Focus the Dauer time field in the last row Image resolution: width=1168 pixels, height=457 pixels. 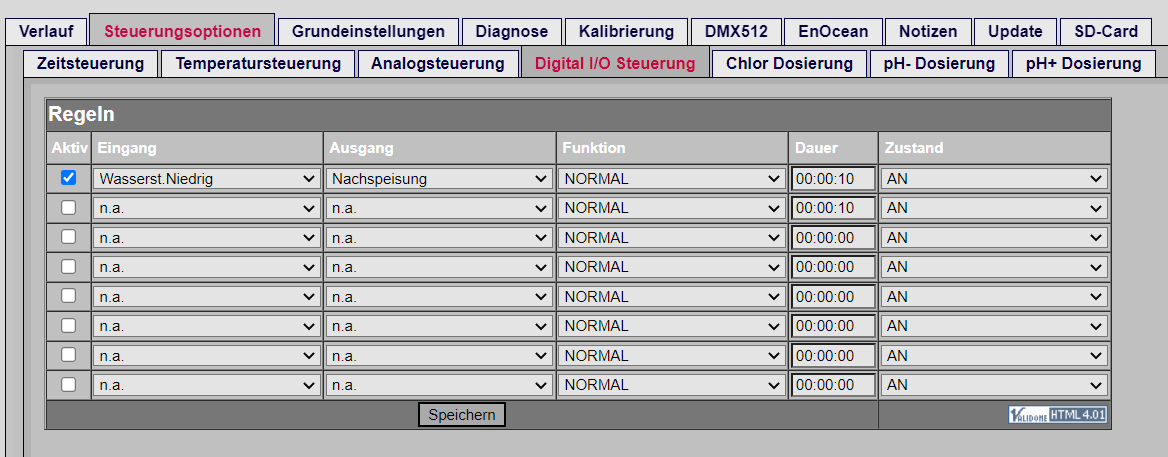point(833,385)
